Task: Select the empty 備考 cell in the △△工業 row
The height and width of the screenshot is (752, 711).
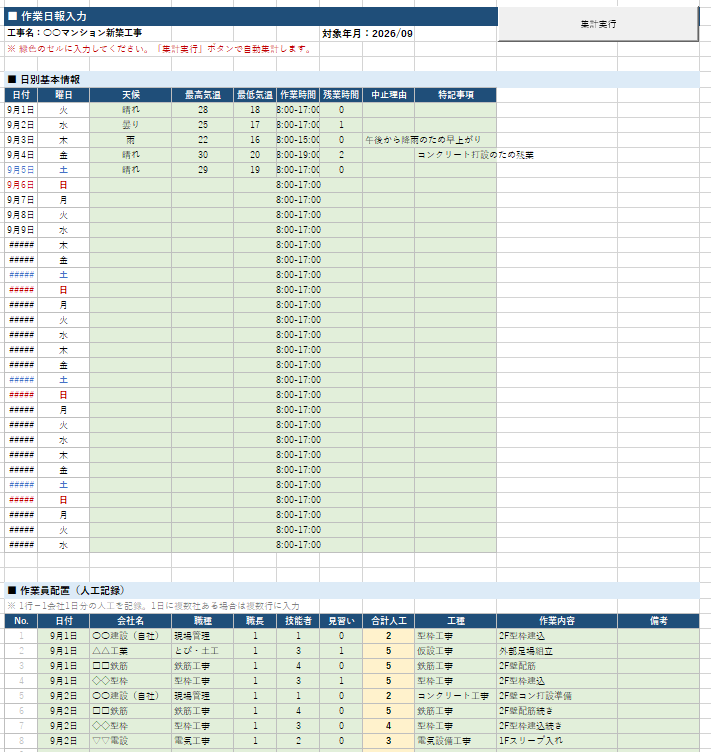Action: pos(658,651)
